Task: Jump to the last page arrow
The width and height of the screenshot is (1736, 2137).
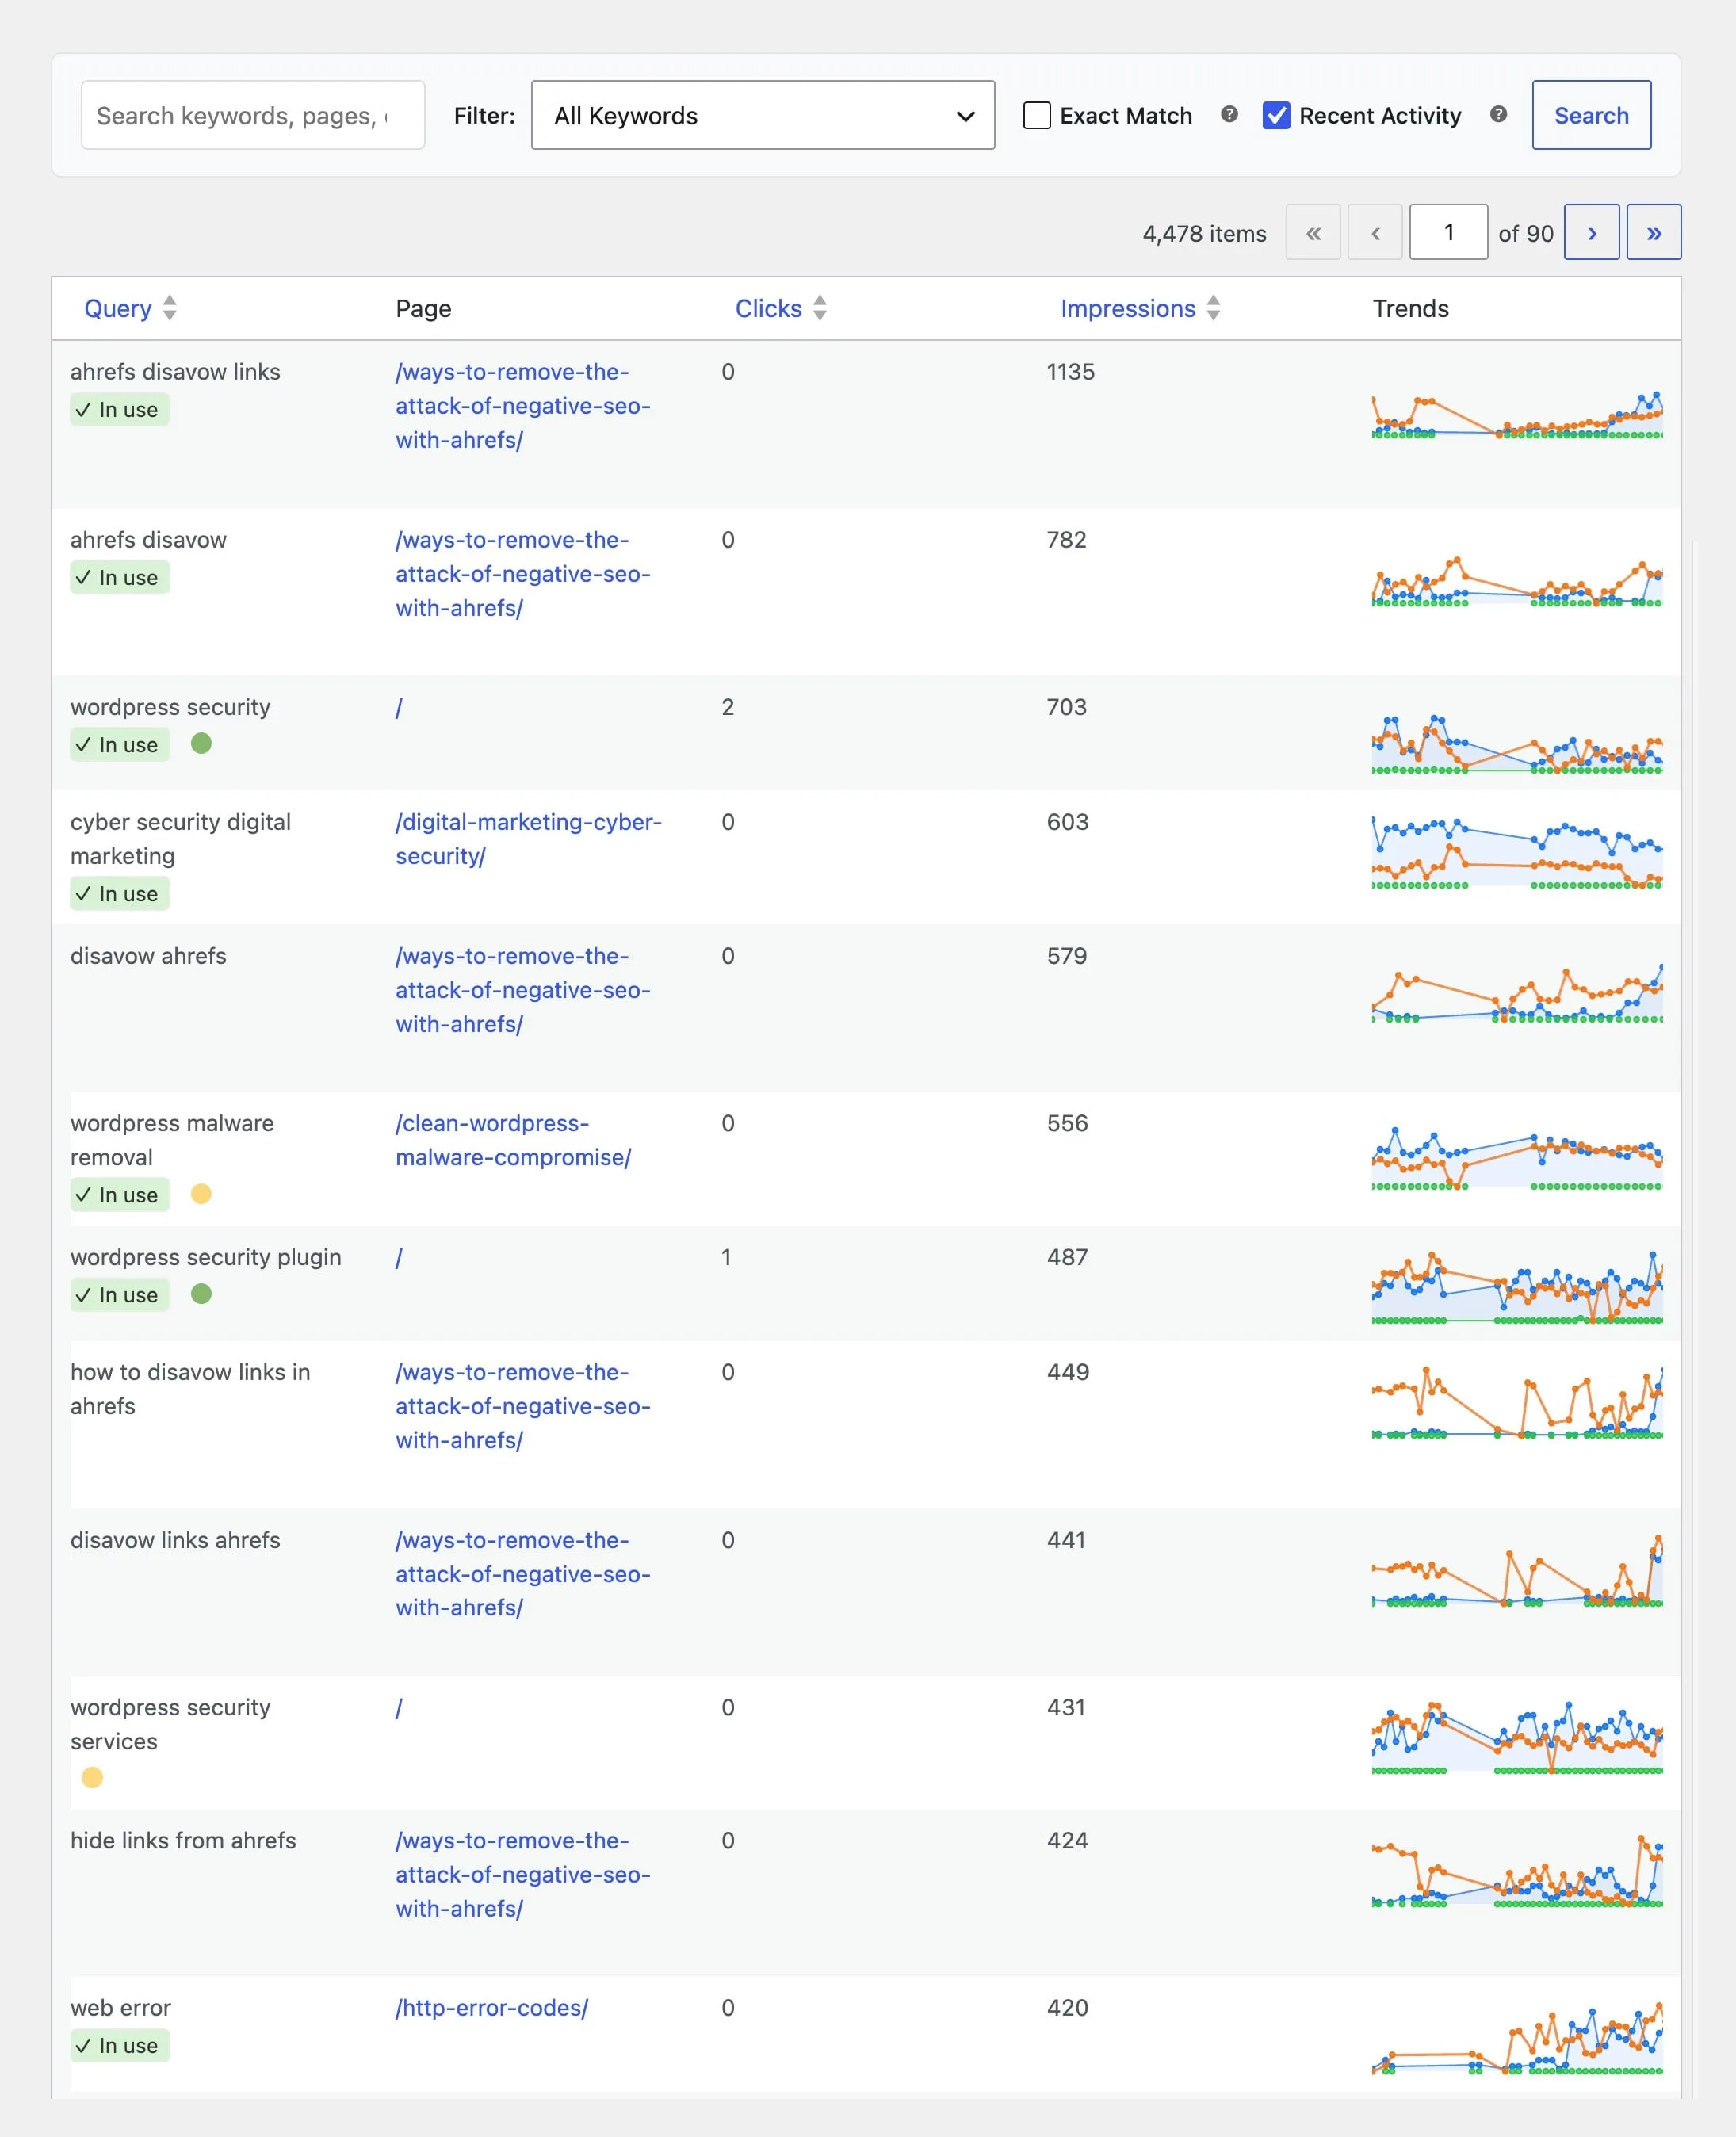Action: click(x=1653, y=232)
